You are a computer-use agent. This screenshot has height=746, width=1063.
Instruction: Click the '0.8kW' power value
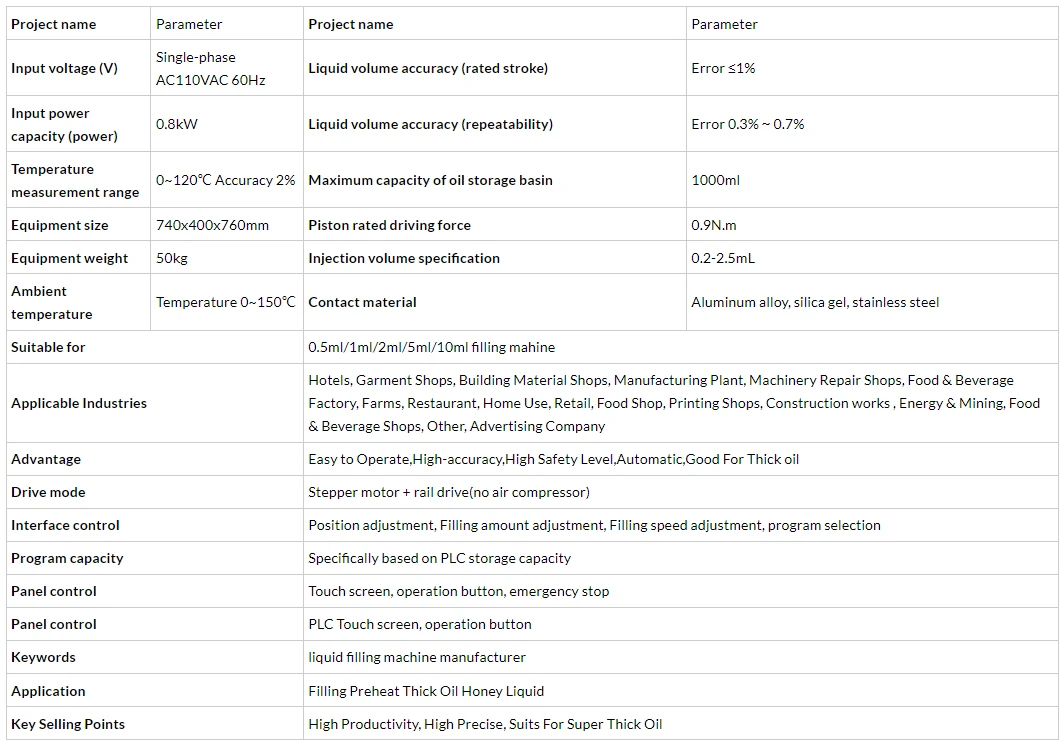pyautogui.click(x=177, y=124)
